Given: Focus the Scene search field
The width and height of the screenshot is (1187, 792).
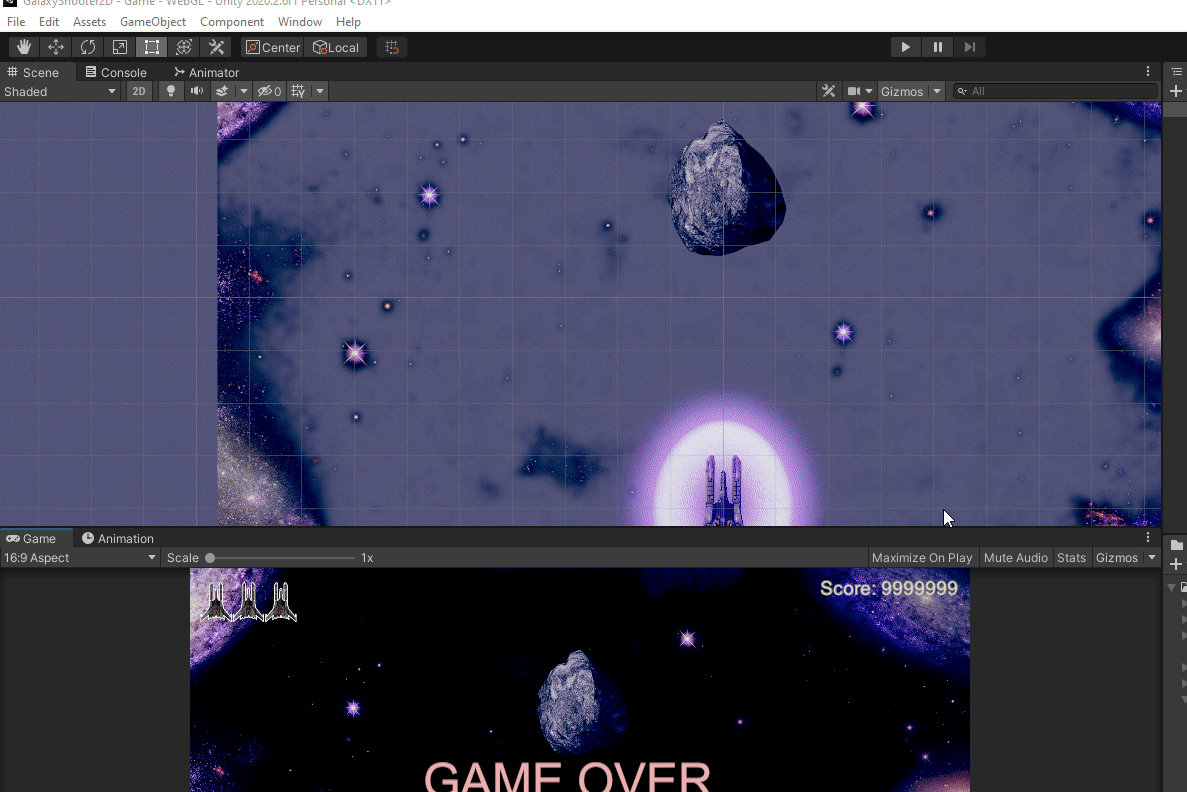Looking at the screenshot, I should 1055,92.
